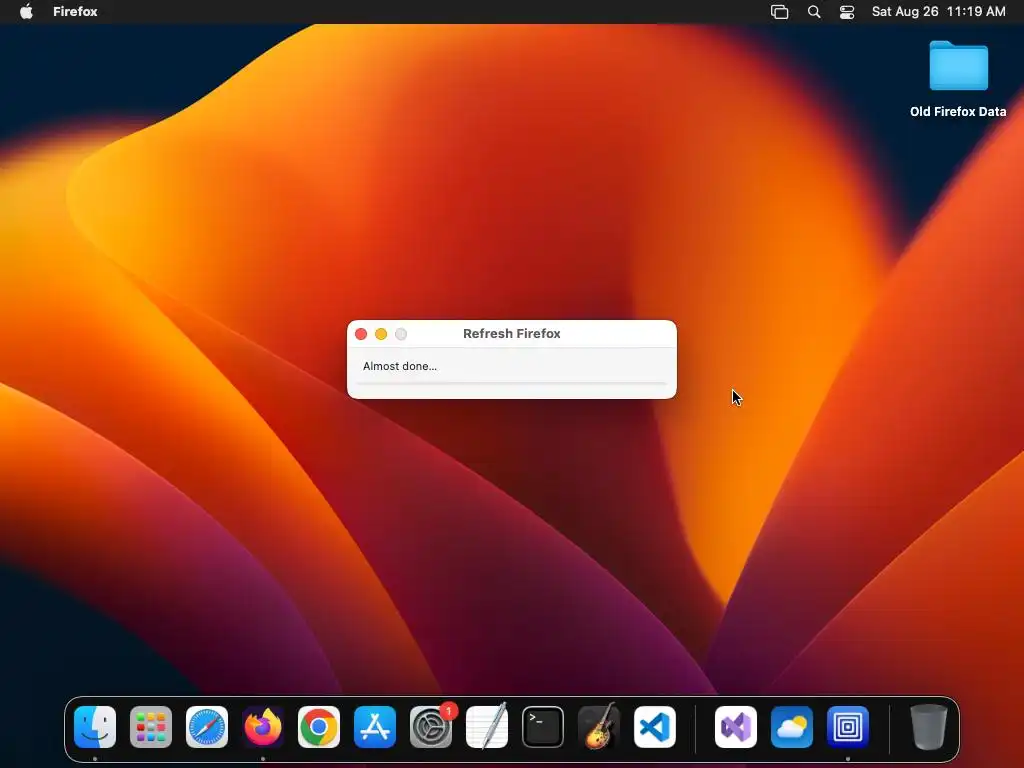Click the date and time in menu bar
The image size is (1024, 768).
pos(938,12)
